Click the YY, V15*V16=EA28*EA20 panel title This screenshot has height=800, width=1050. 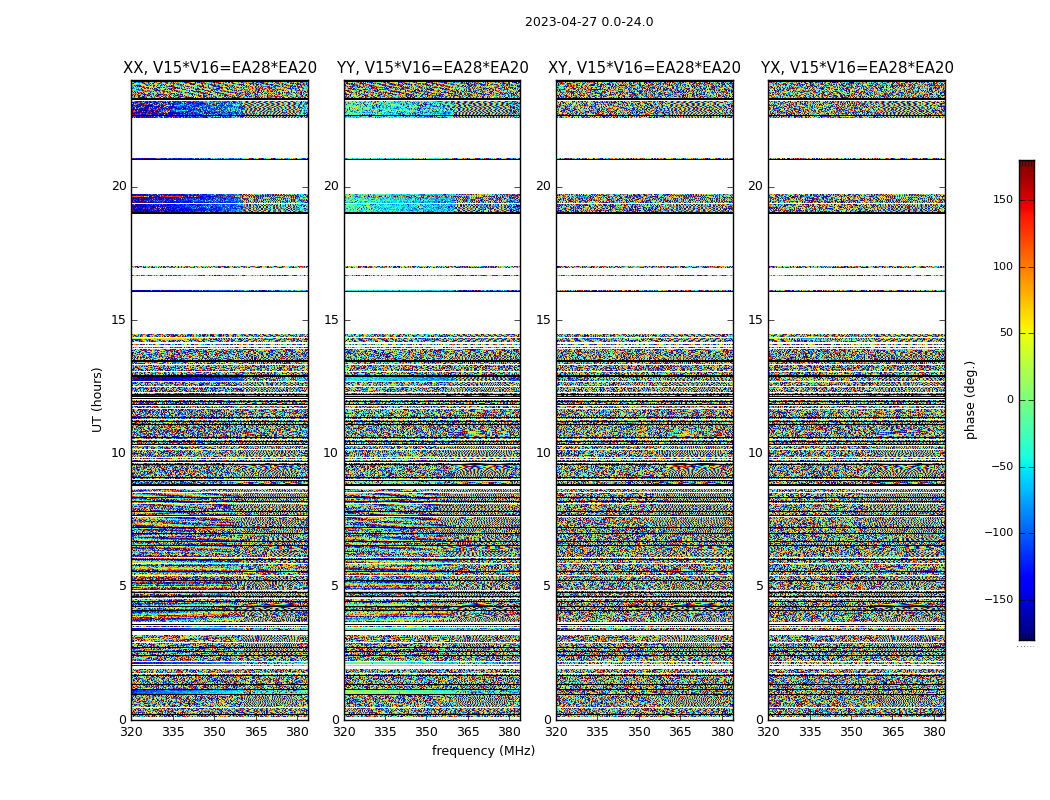(433, 68)
